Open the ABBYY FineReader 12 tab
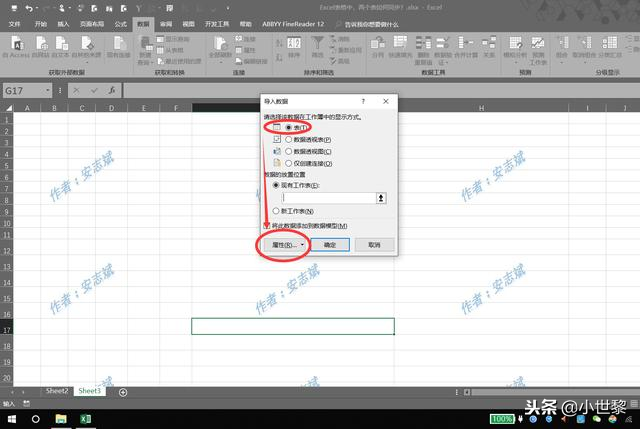The image size is (640, 429). pos(293,24)
